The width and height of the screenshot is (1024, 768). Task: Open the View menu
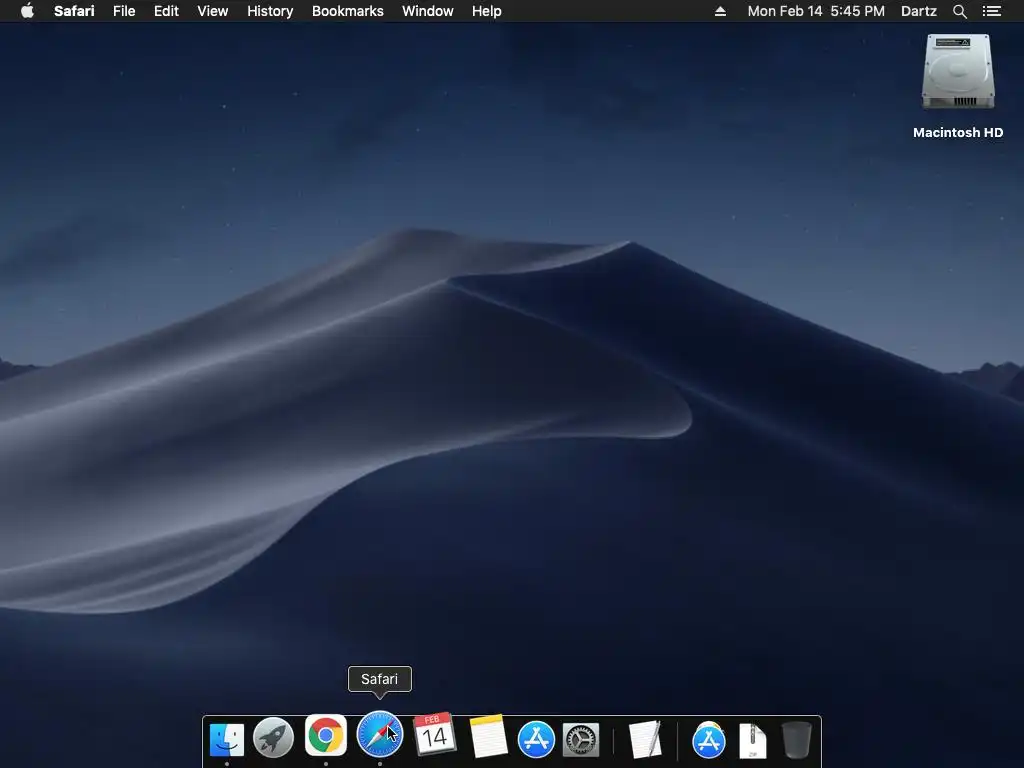[x=213, y=11]
